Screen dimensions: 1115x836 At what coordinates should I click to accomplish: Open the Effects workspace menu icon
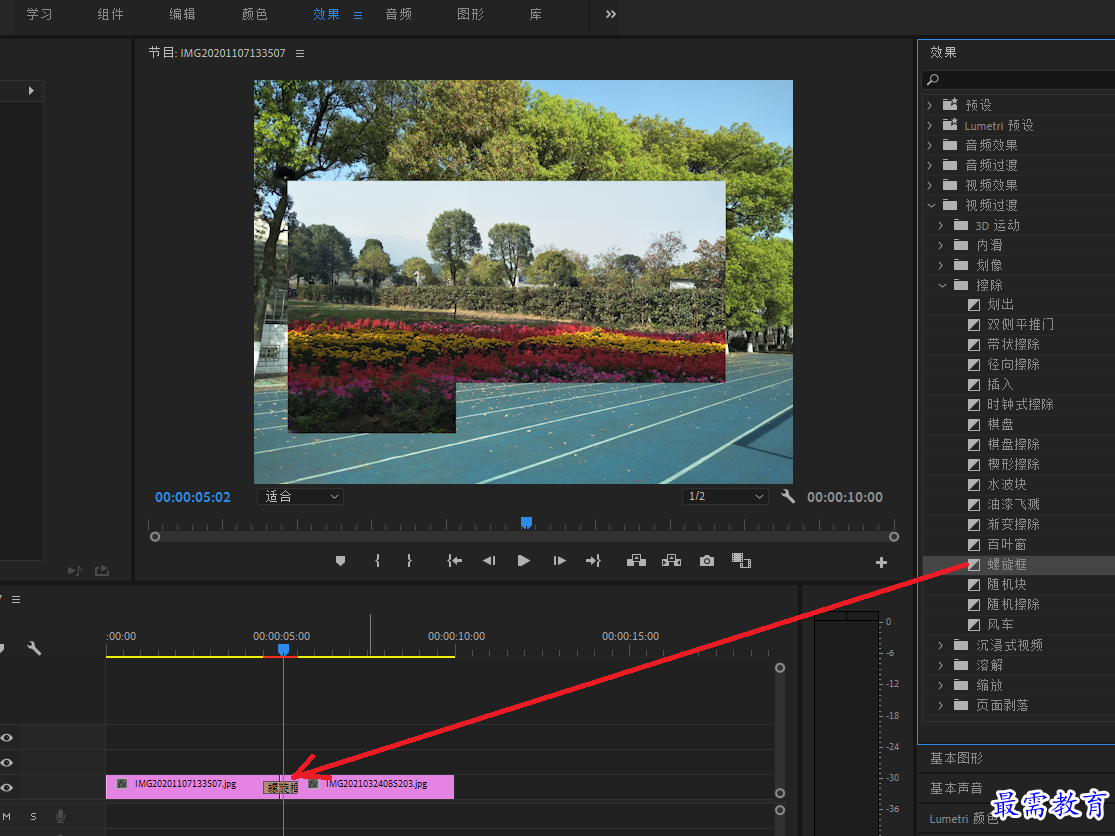pos(358,15)
